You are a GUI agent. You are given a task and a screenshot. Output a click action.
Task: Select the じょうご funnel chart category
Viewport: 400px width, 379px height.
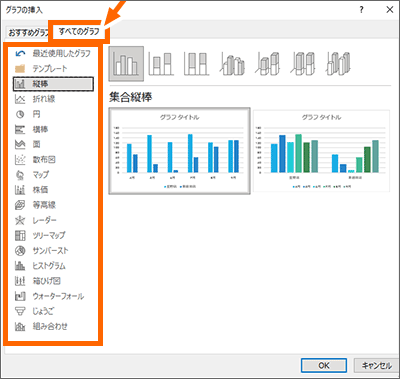pos(53,311)
